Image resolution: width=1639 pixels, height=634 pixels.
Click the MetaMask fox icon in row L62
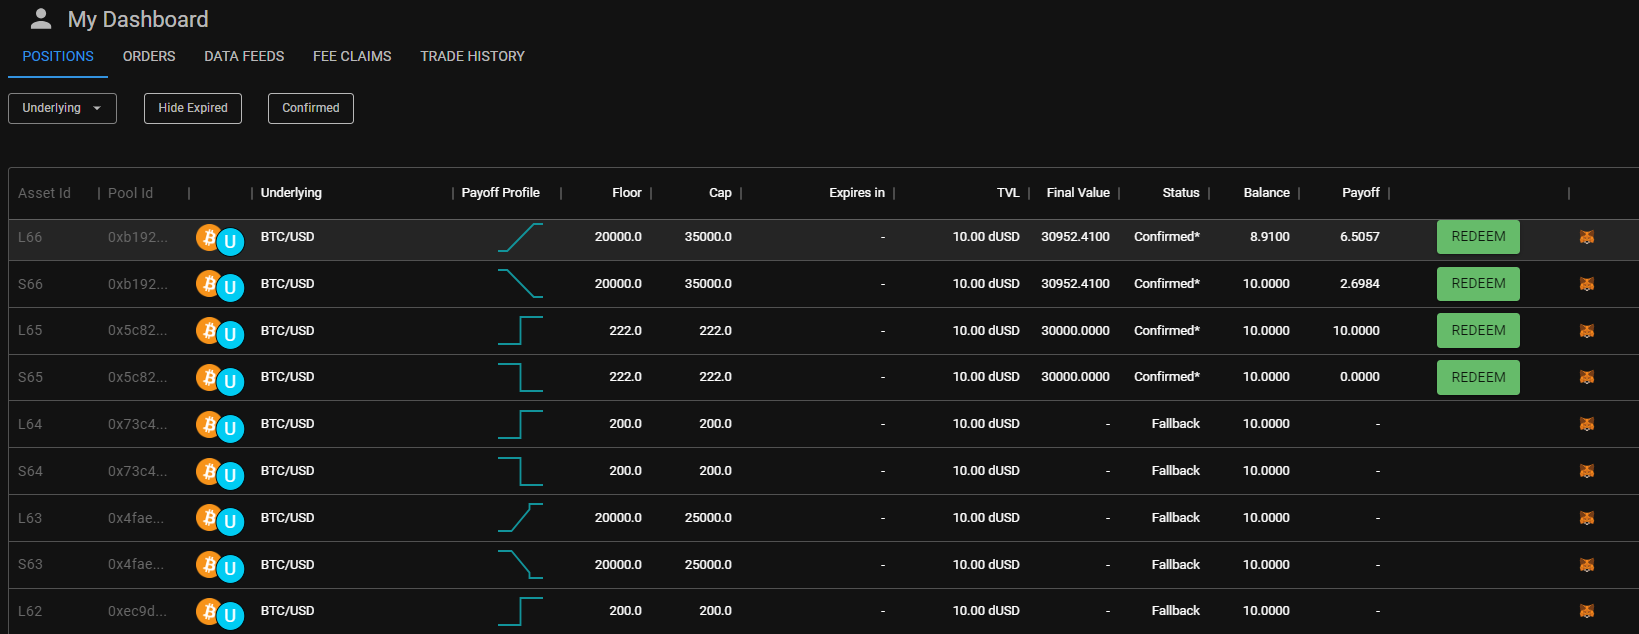[x=1586, y=611]
